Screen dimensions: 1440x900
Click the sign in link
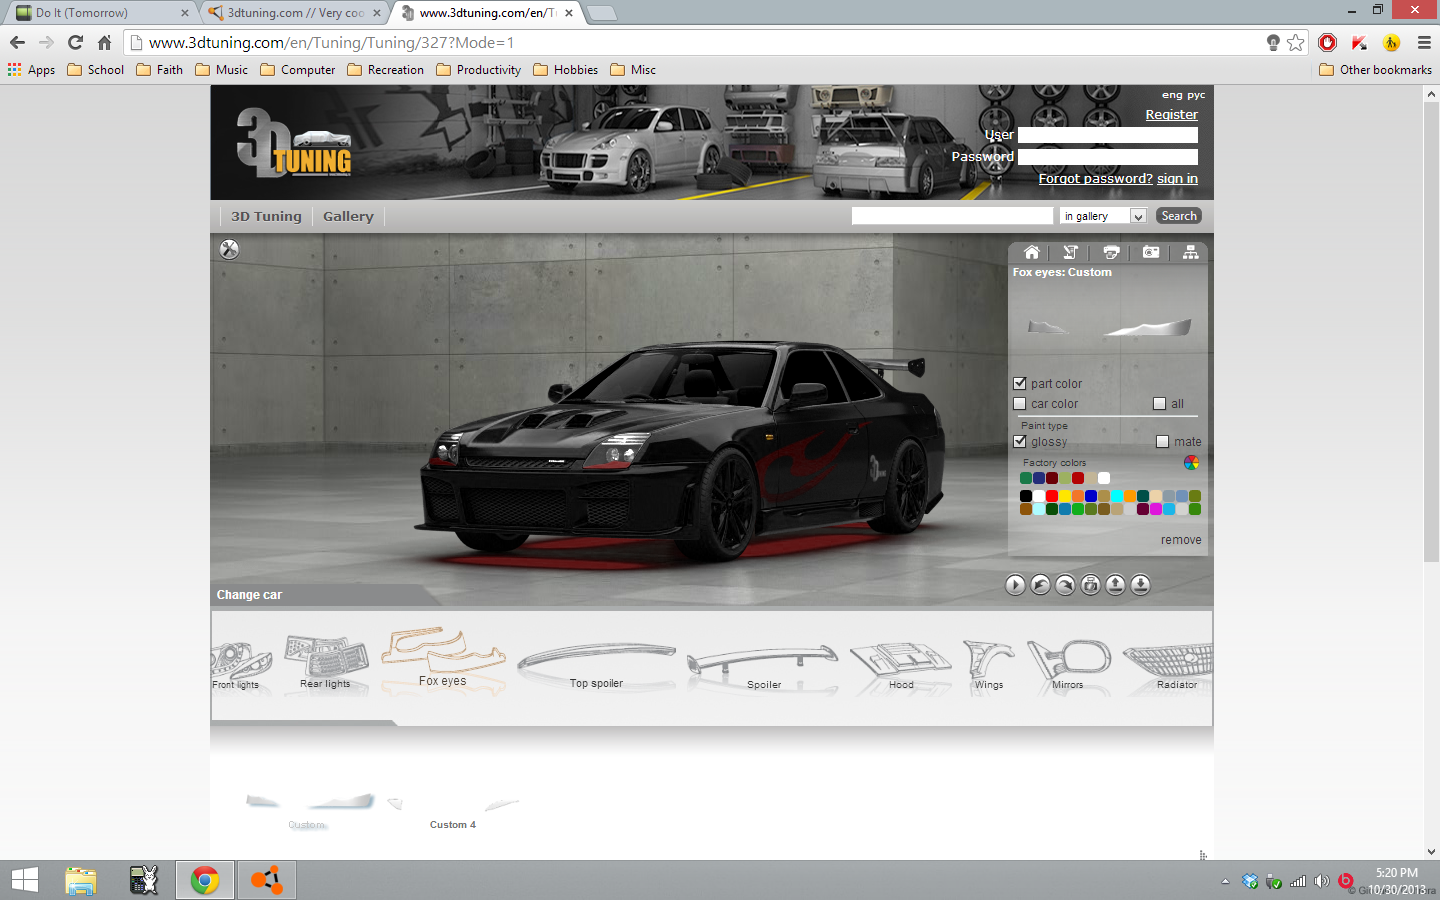point(1177,178)
